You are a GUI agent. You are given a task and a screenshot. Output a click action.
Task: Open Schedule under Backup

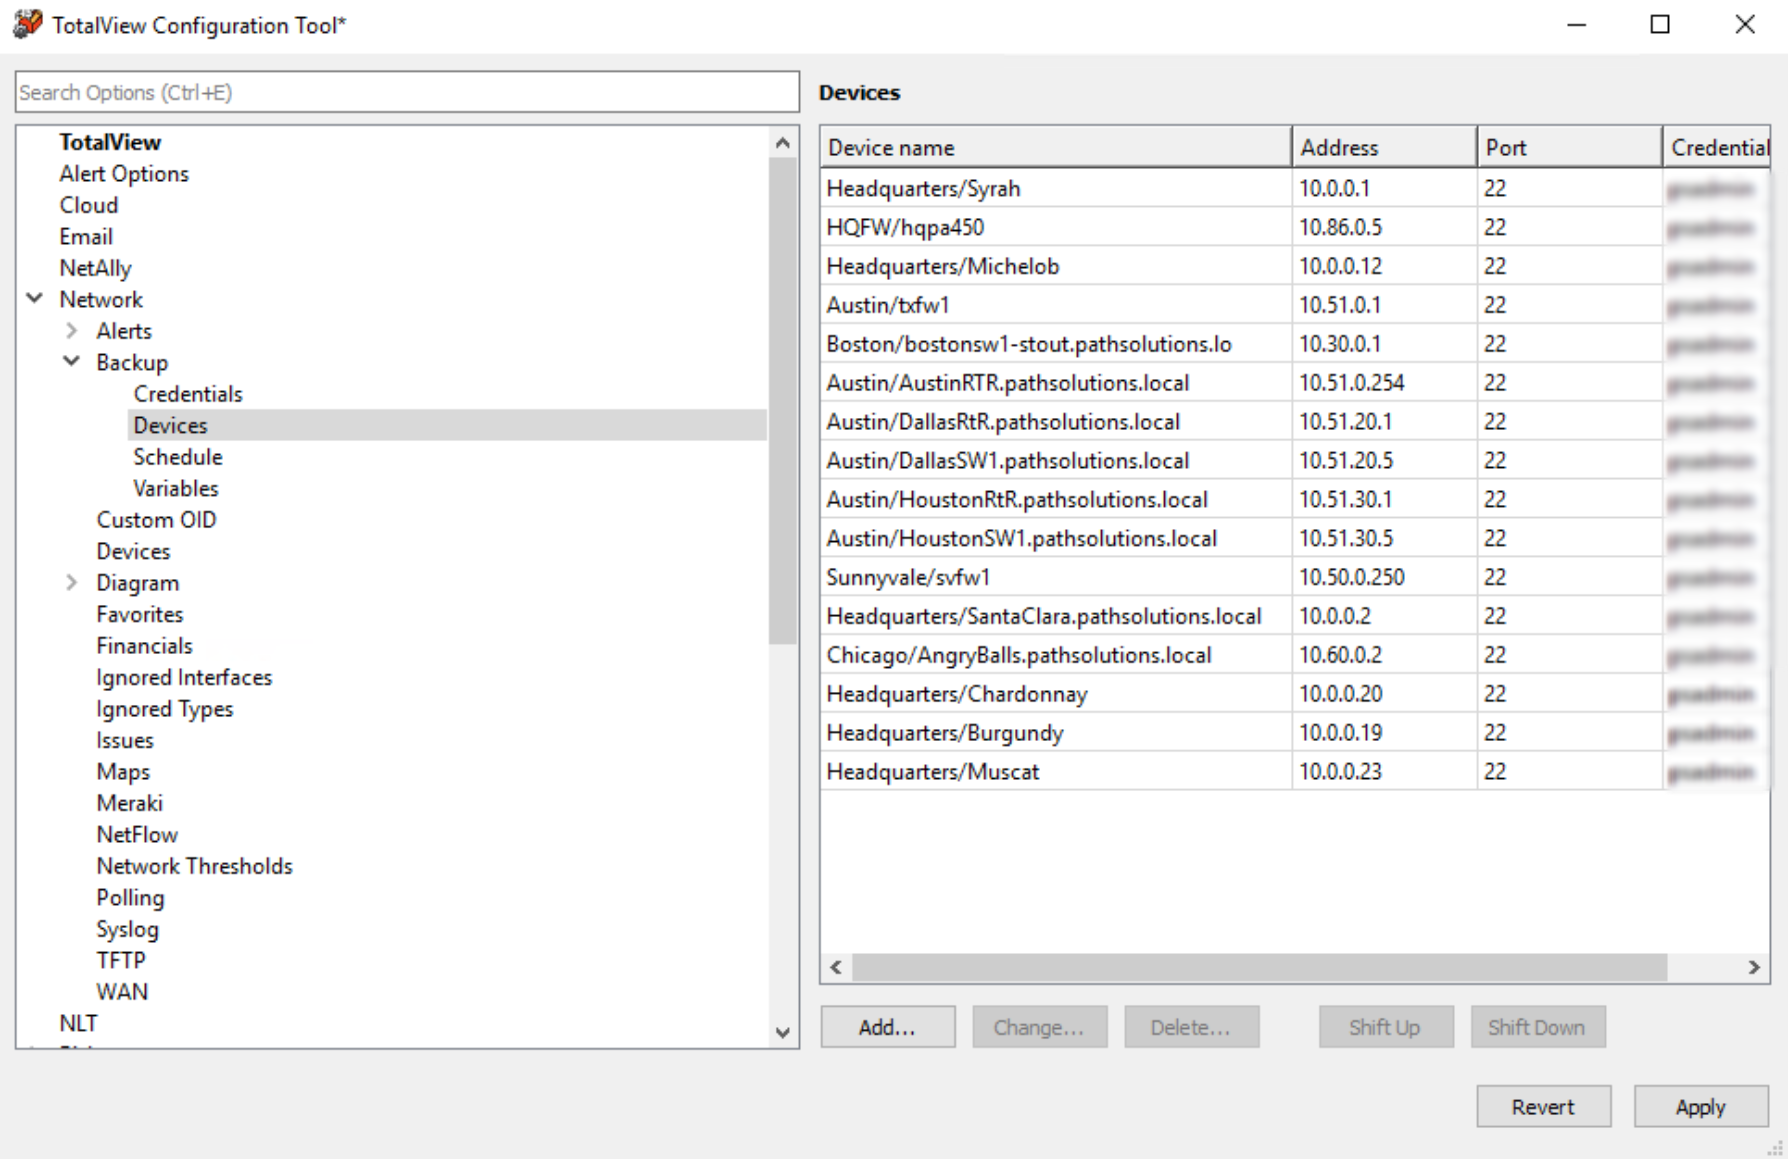pyautogui.click(x=178, y=457)
